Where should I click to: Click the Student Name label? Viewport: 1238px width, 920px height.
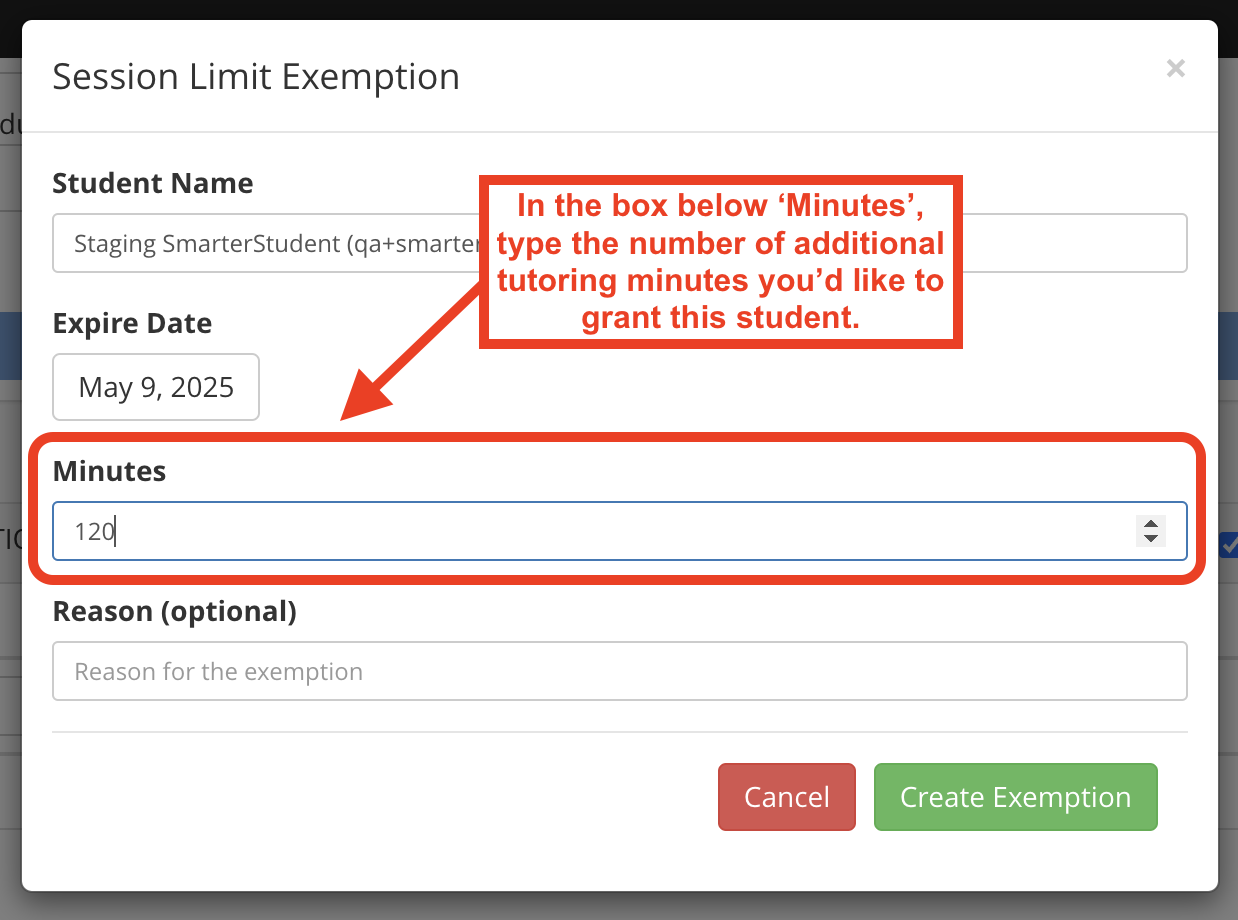[152, 183]
